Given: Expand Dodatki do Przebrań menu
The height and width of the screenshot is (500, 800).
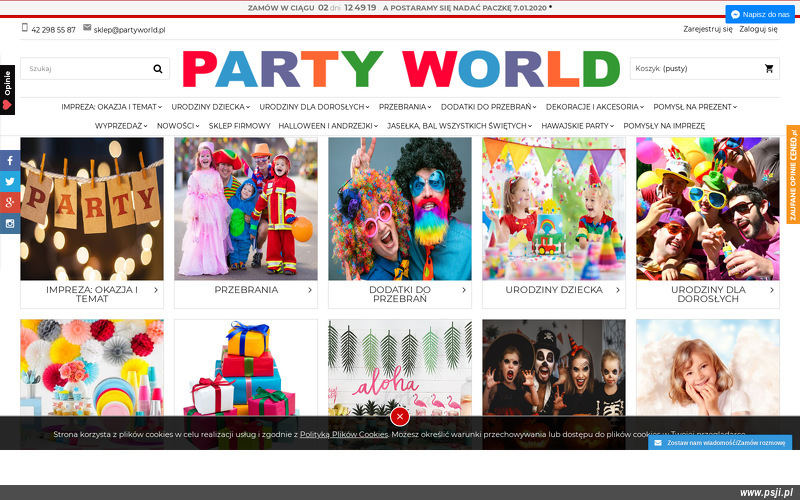Looking at the screenshot, I should [488, 107].
